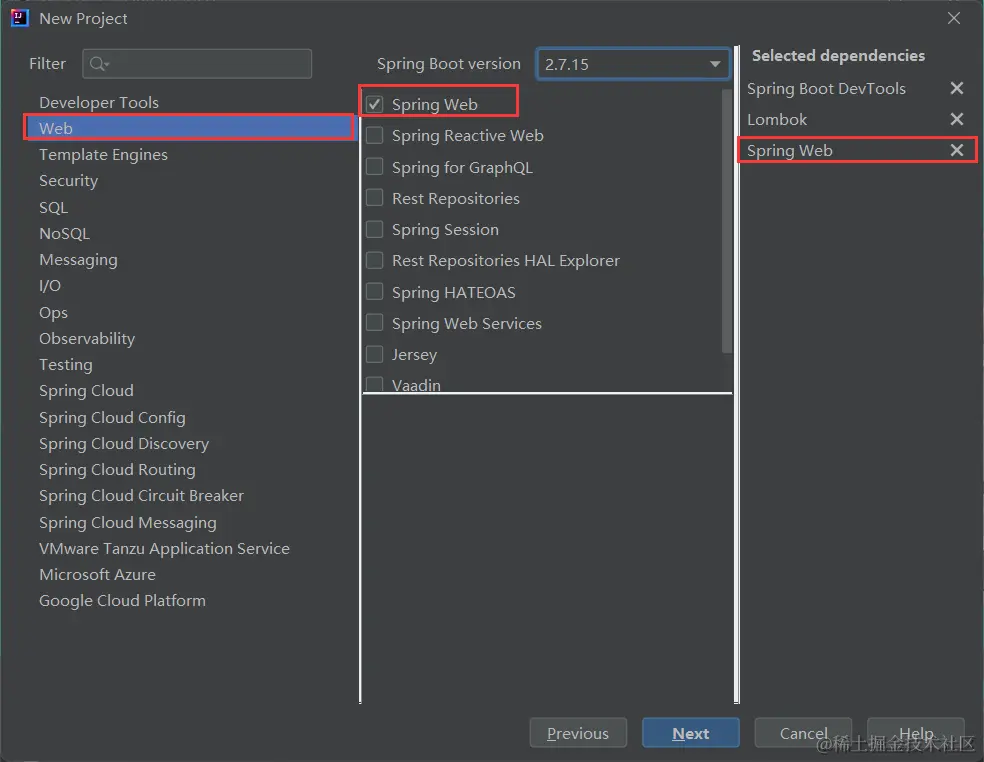Remove Lombok dependency with its X icon
984x762 pixels.
957,120
